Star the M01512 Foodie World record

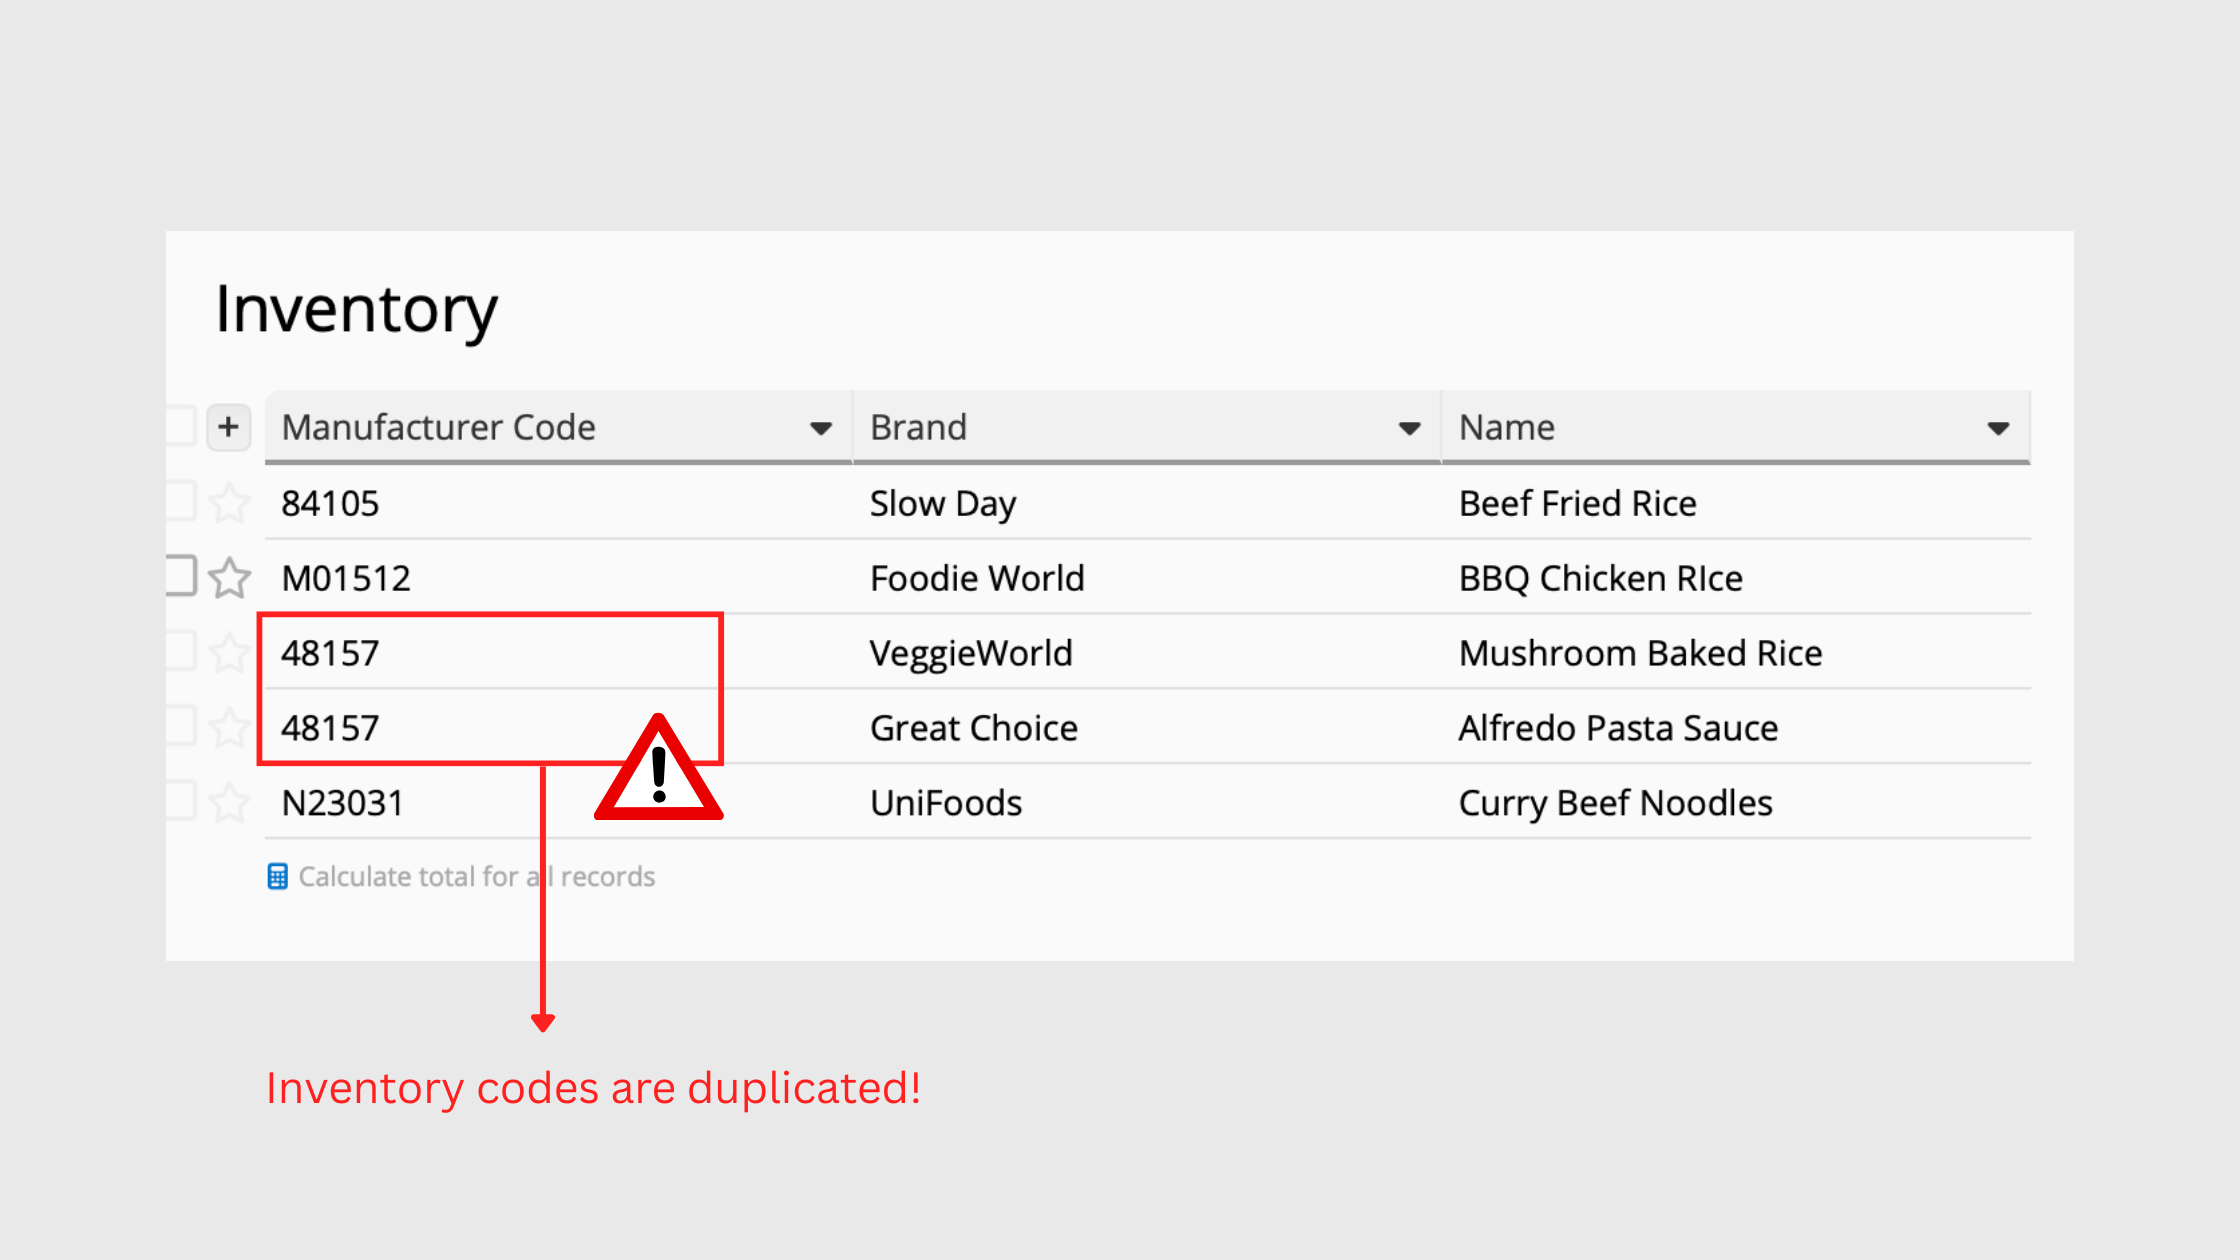(229, 578)
